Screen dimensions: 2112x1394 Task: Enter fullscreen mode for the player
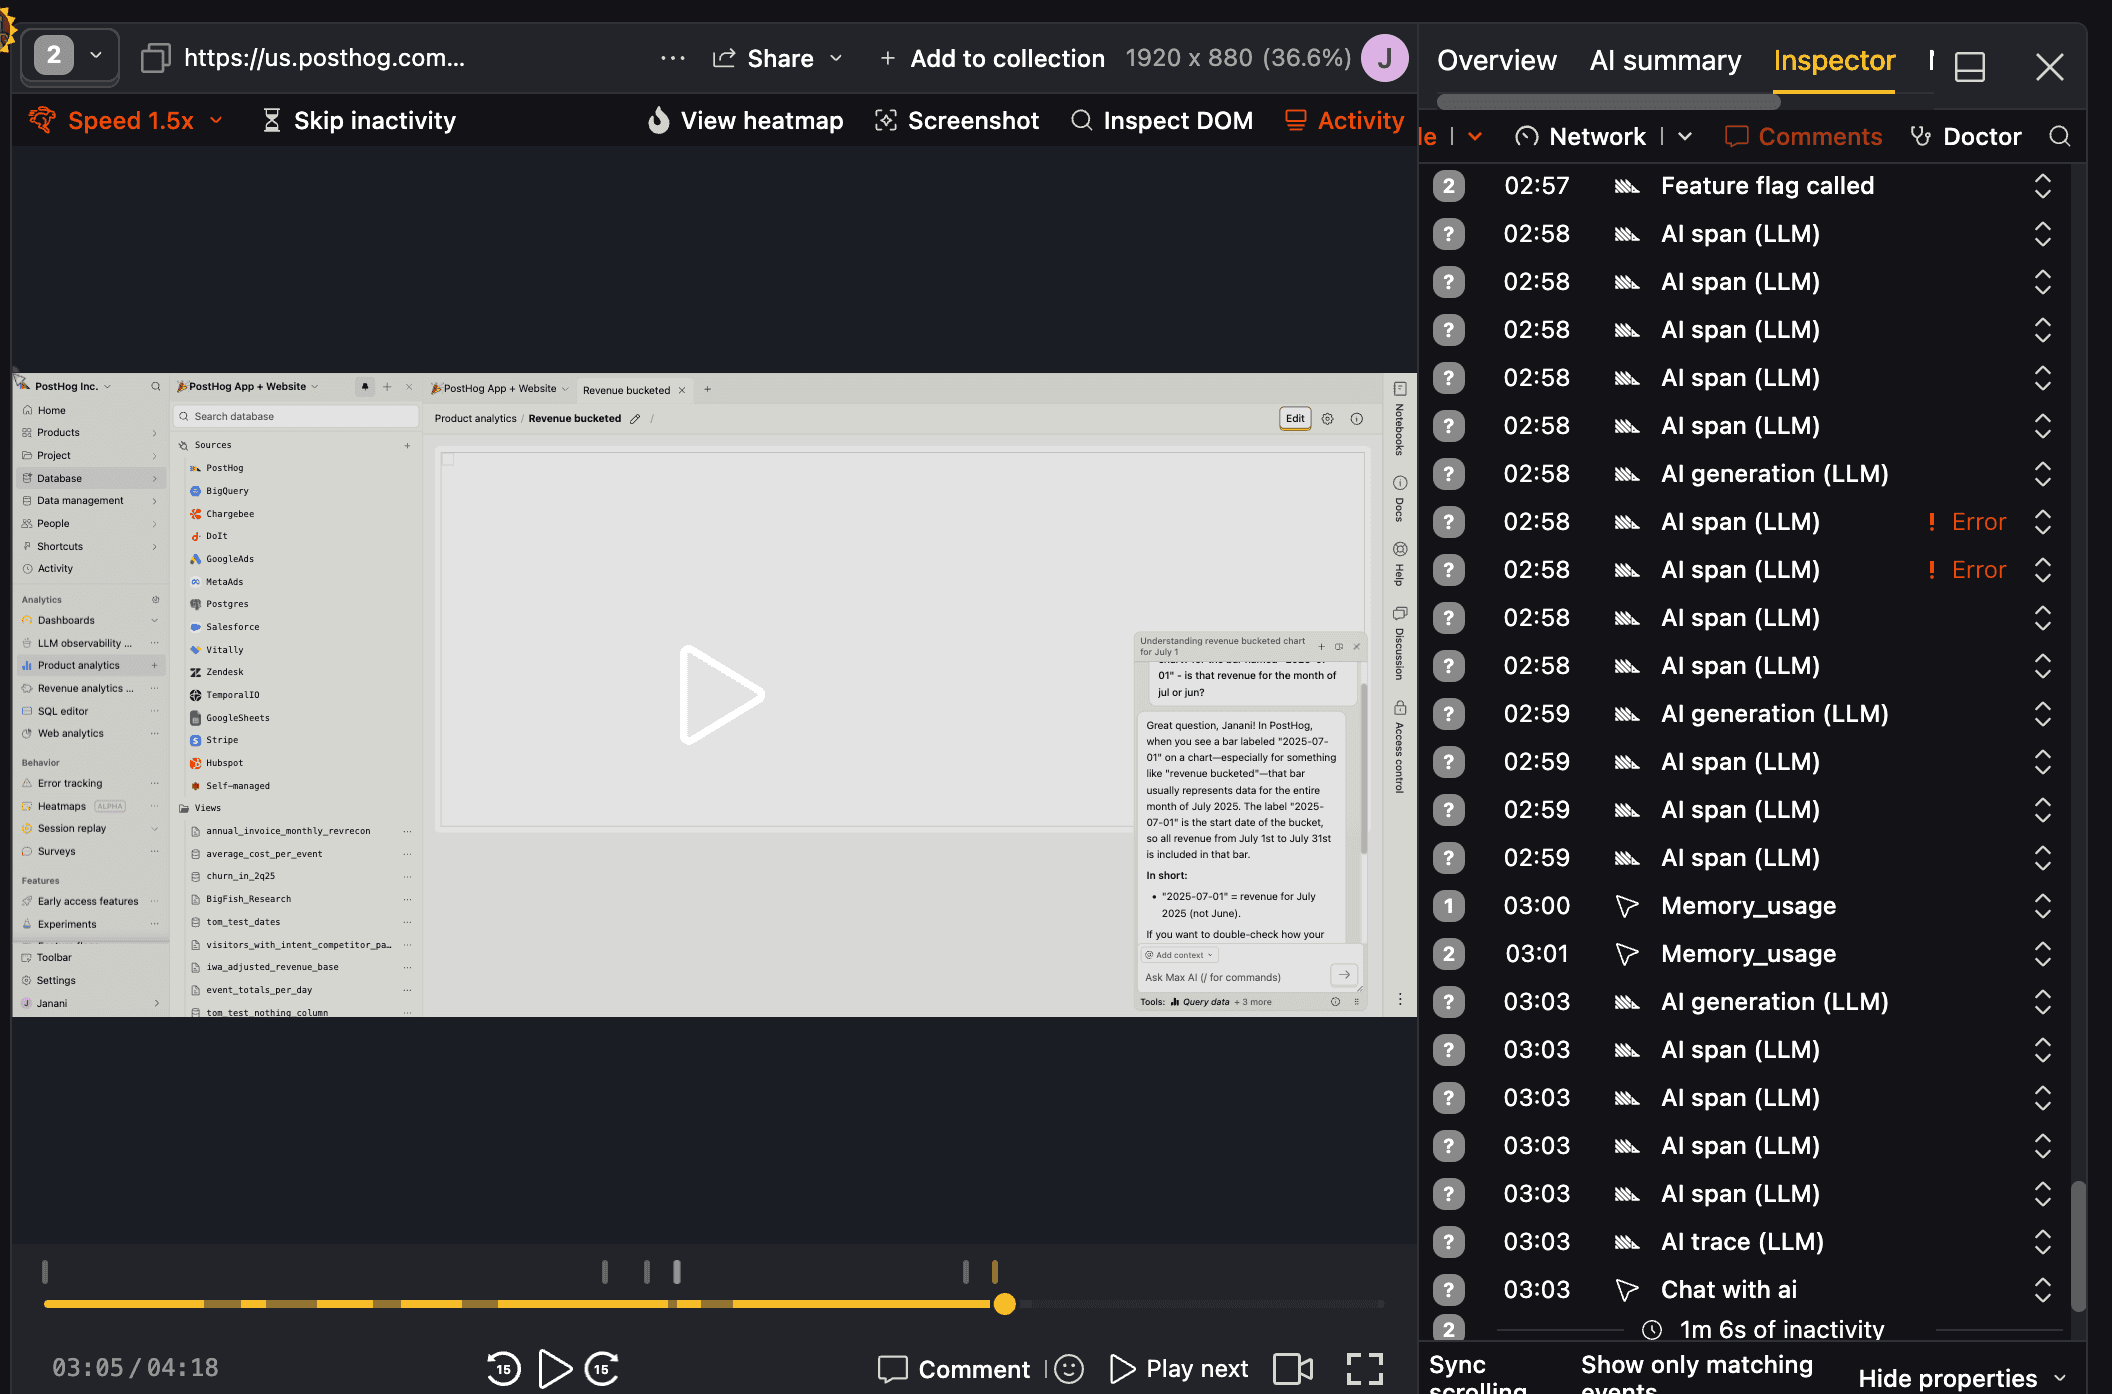click(x=1365, y=1368)
